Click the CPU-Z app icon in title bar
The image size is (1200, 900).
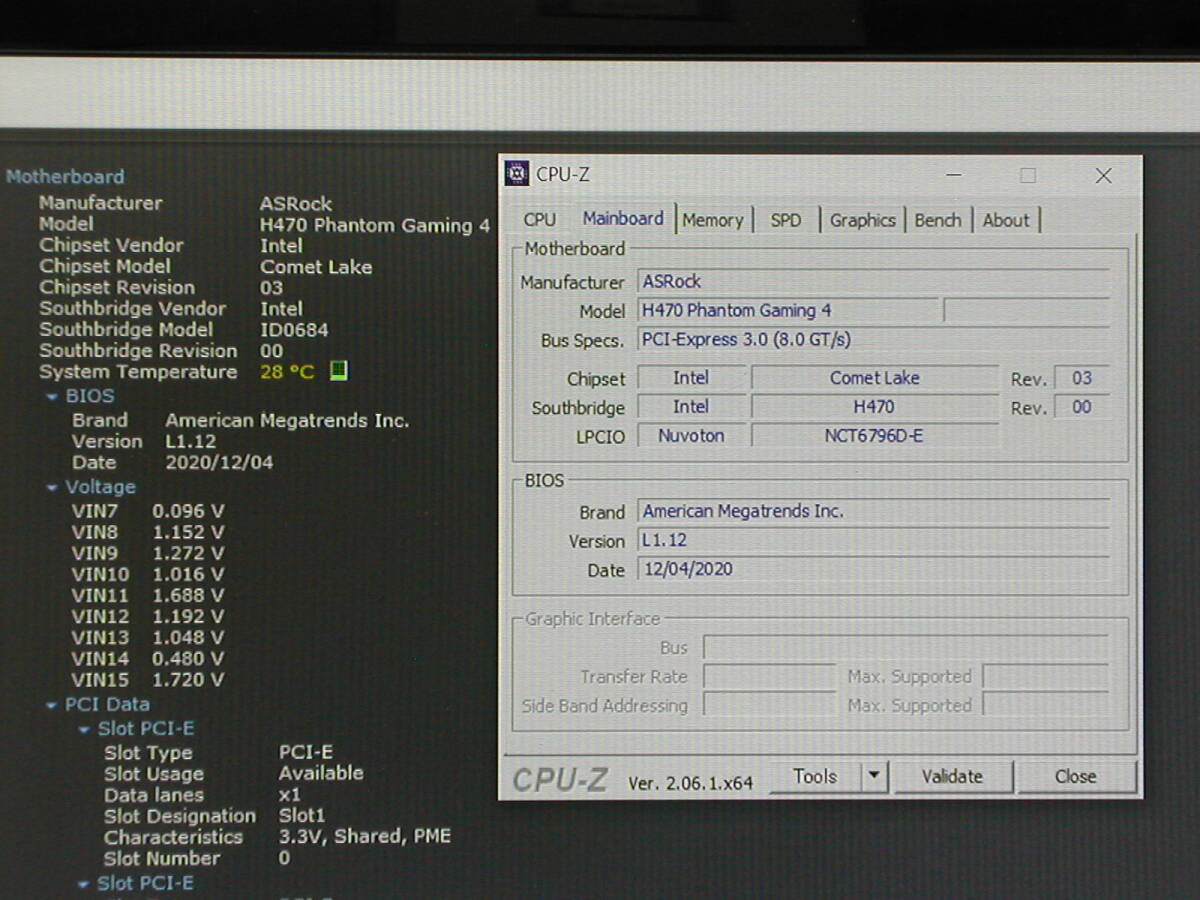click(x=517, y=174)
